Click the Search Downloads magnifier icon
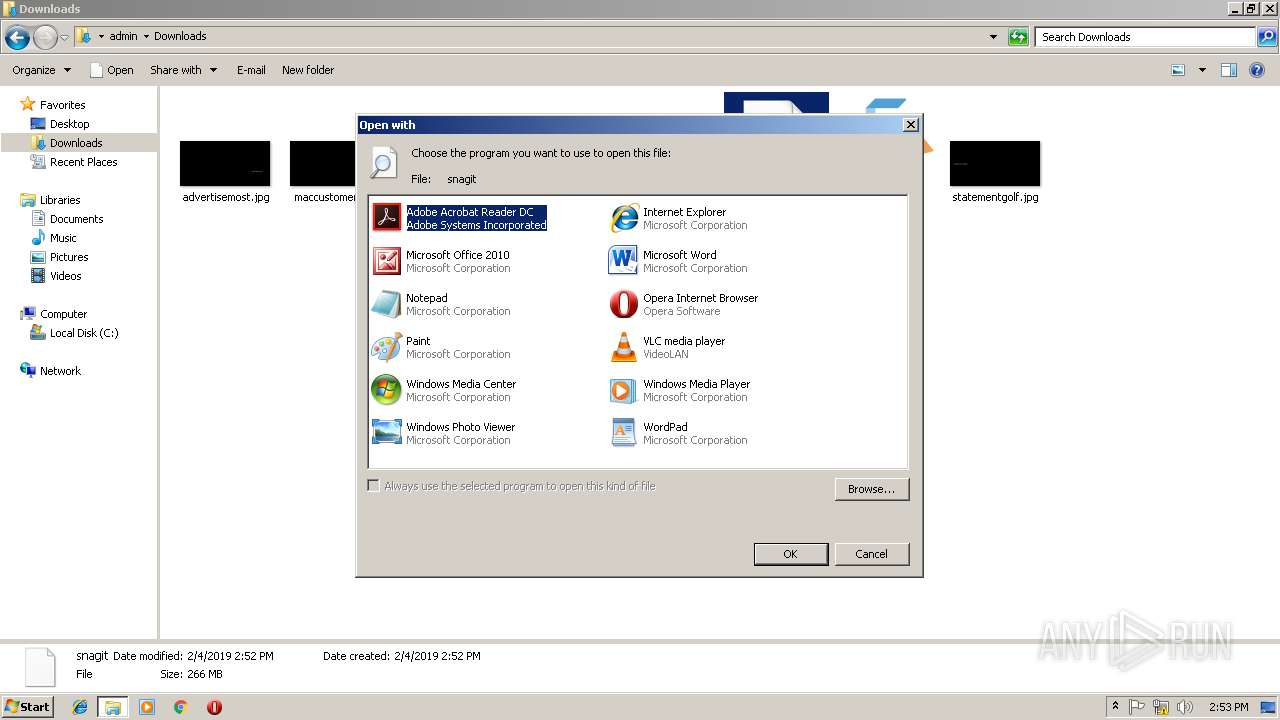Image resolution: width=1280 pixels, height=720 pixels. click(x=1268, y=37)
